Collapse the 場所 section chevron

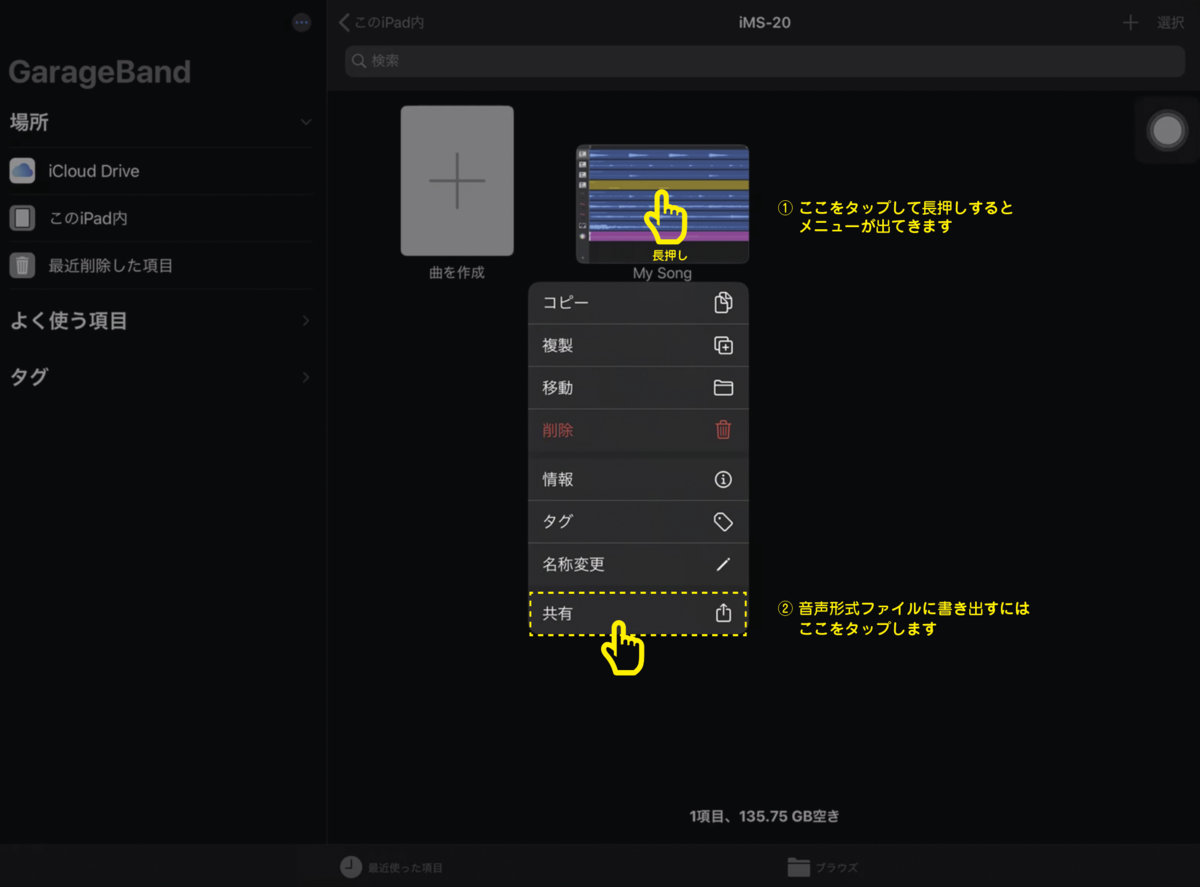[305, 122]
